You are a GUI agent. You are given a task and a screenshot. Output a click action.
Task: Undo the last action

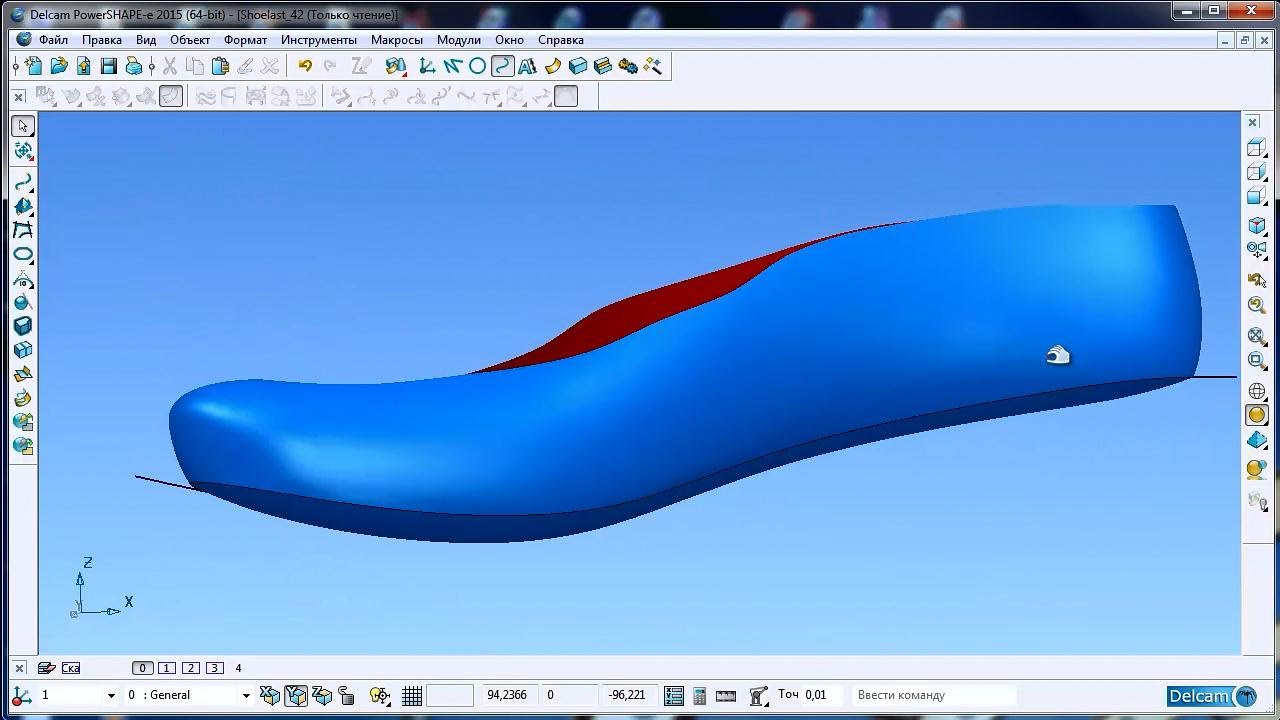[305, 66]
